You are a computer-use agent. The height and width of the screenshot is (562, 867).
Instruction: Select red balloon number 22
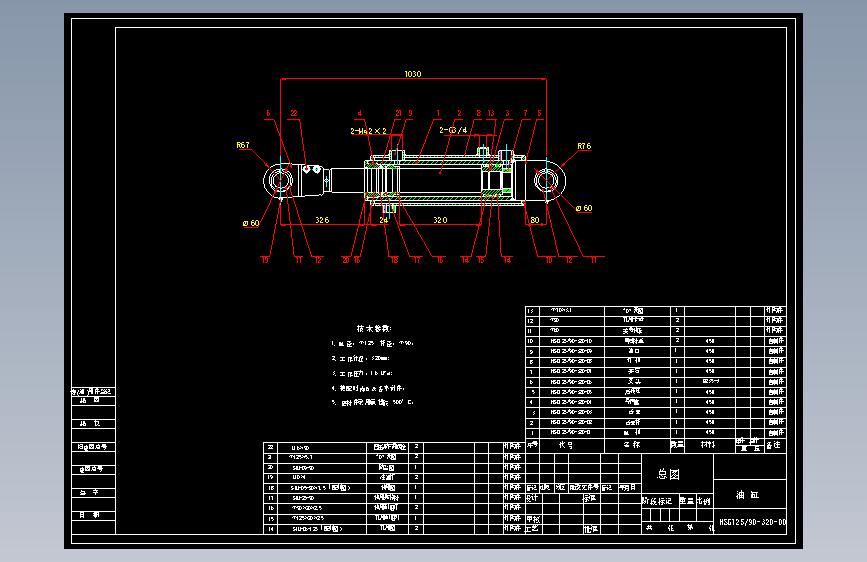click(294, 113)
